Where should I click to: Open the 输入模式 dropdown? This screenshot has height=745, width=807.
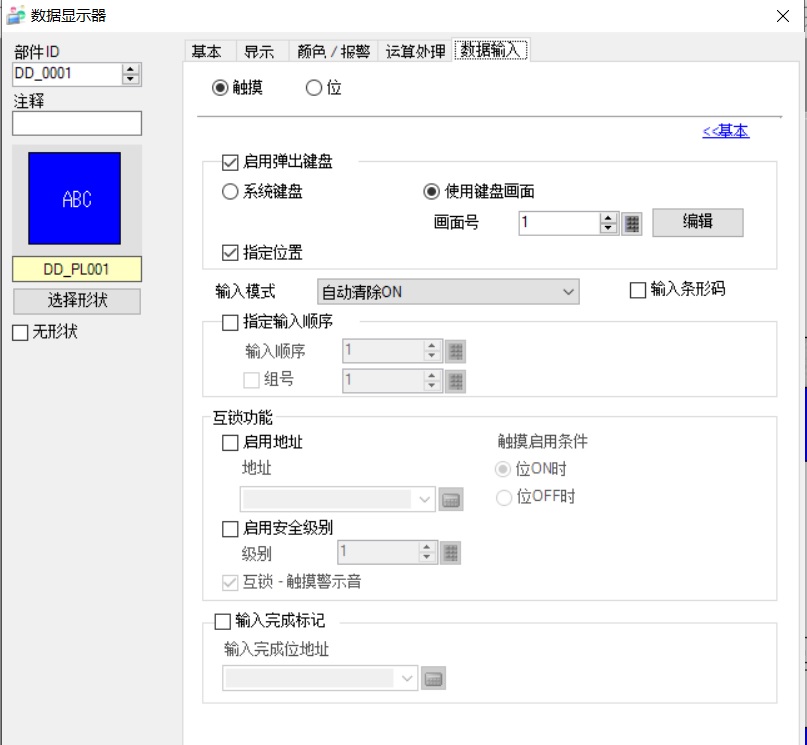(448, 292)
